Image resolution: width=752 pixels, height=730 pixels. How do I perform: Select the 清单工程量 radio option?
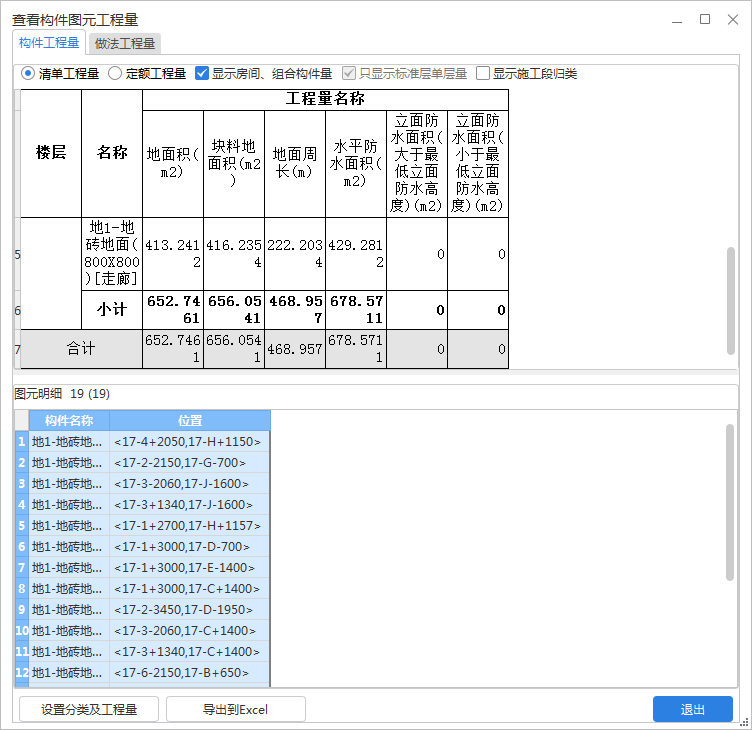point(60,73)
